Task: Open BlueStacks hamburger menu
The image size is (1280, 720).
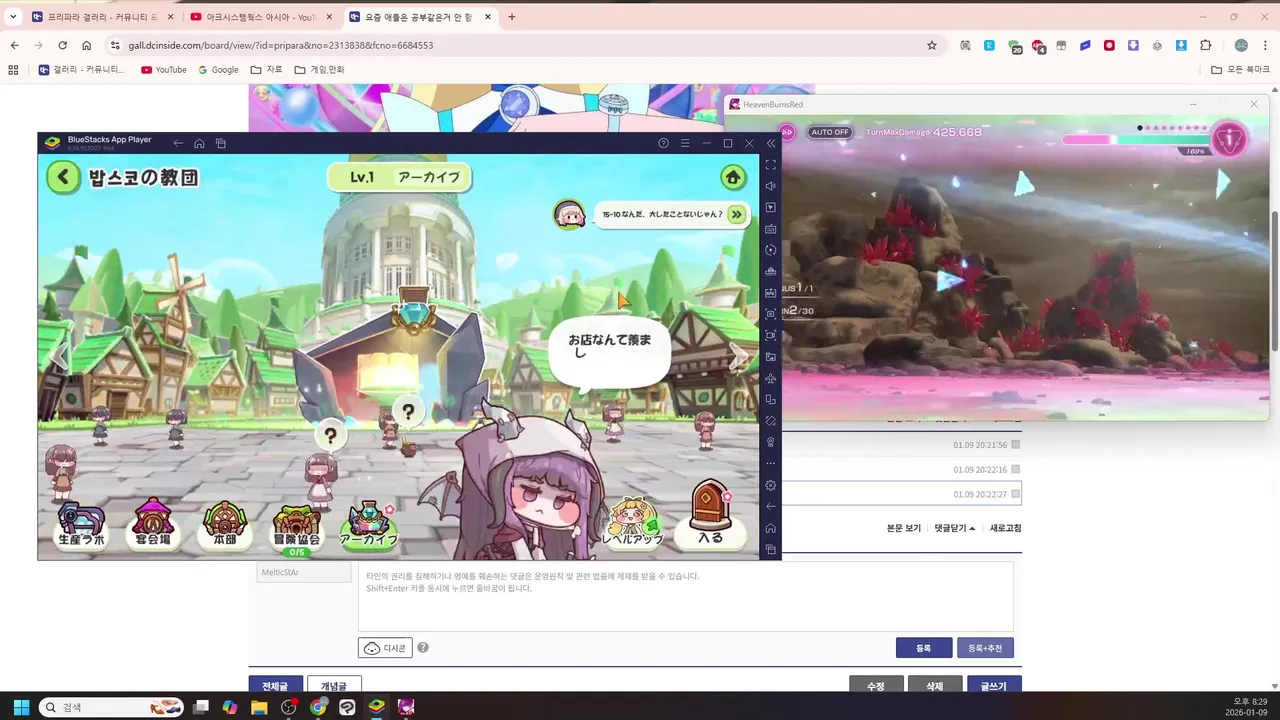Action: pos(685,143)
